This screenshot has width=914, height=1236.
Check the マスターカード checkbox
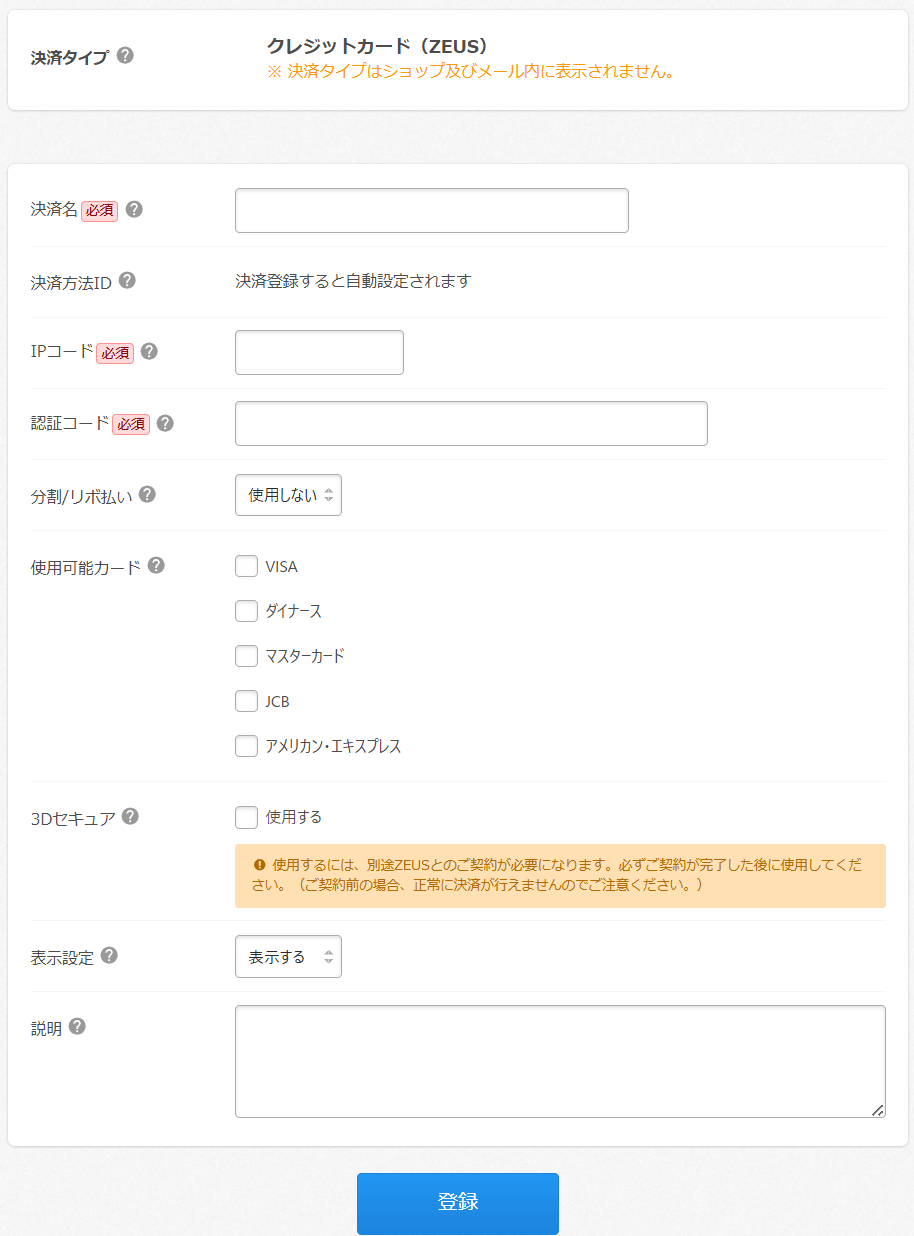tap(247, 656)
